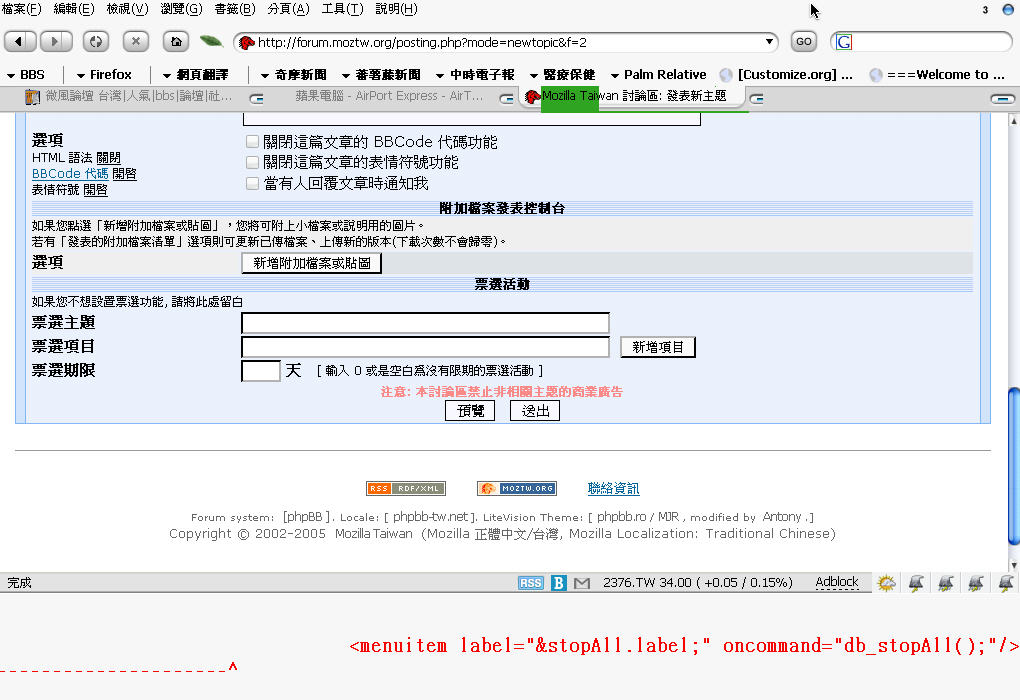Focus the 票選期限 days field

coord(261,371)
